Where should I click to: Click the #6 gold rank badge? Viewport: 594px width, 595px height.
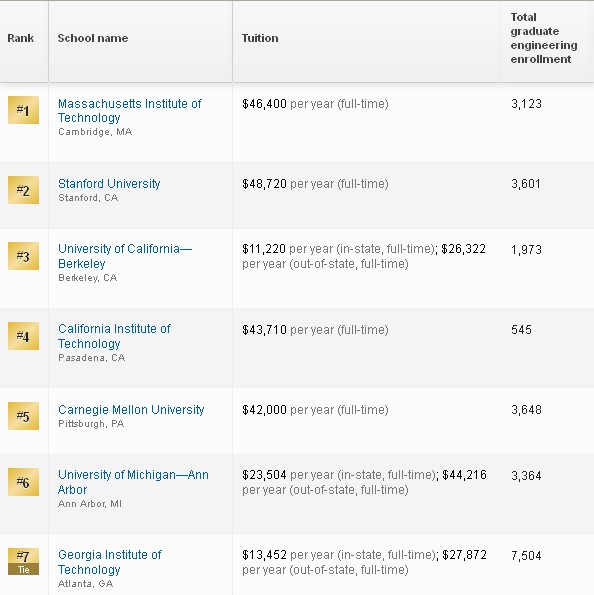pos(23,482)
